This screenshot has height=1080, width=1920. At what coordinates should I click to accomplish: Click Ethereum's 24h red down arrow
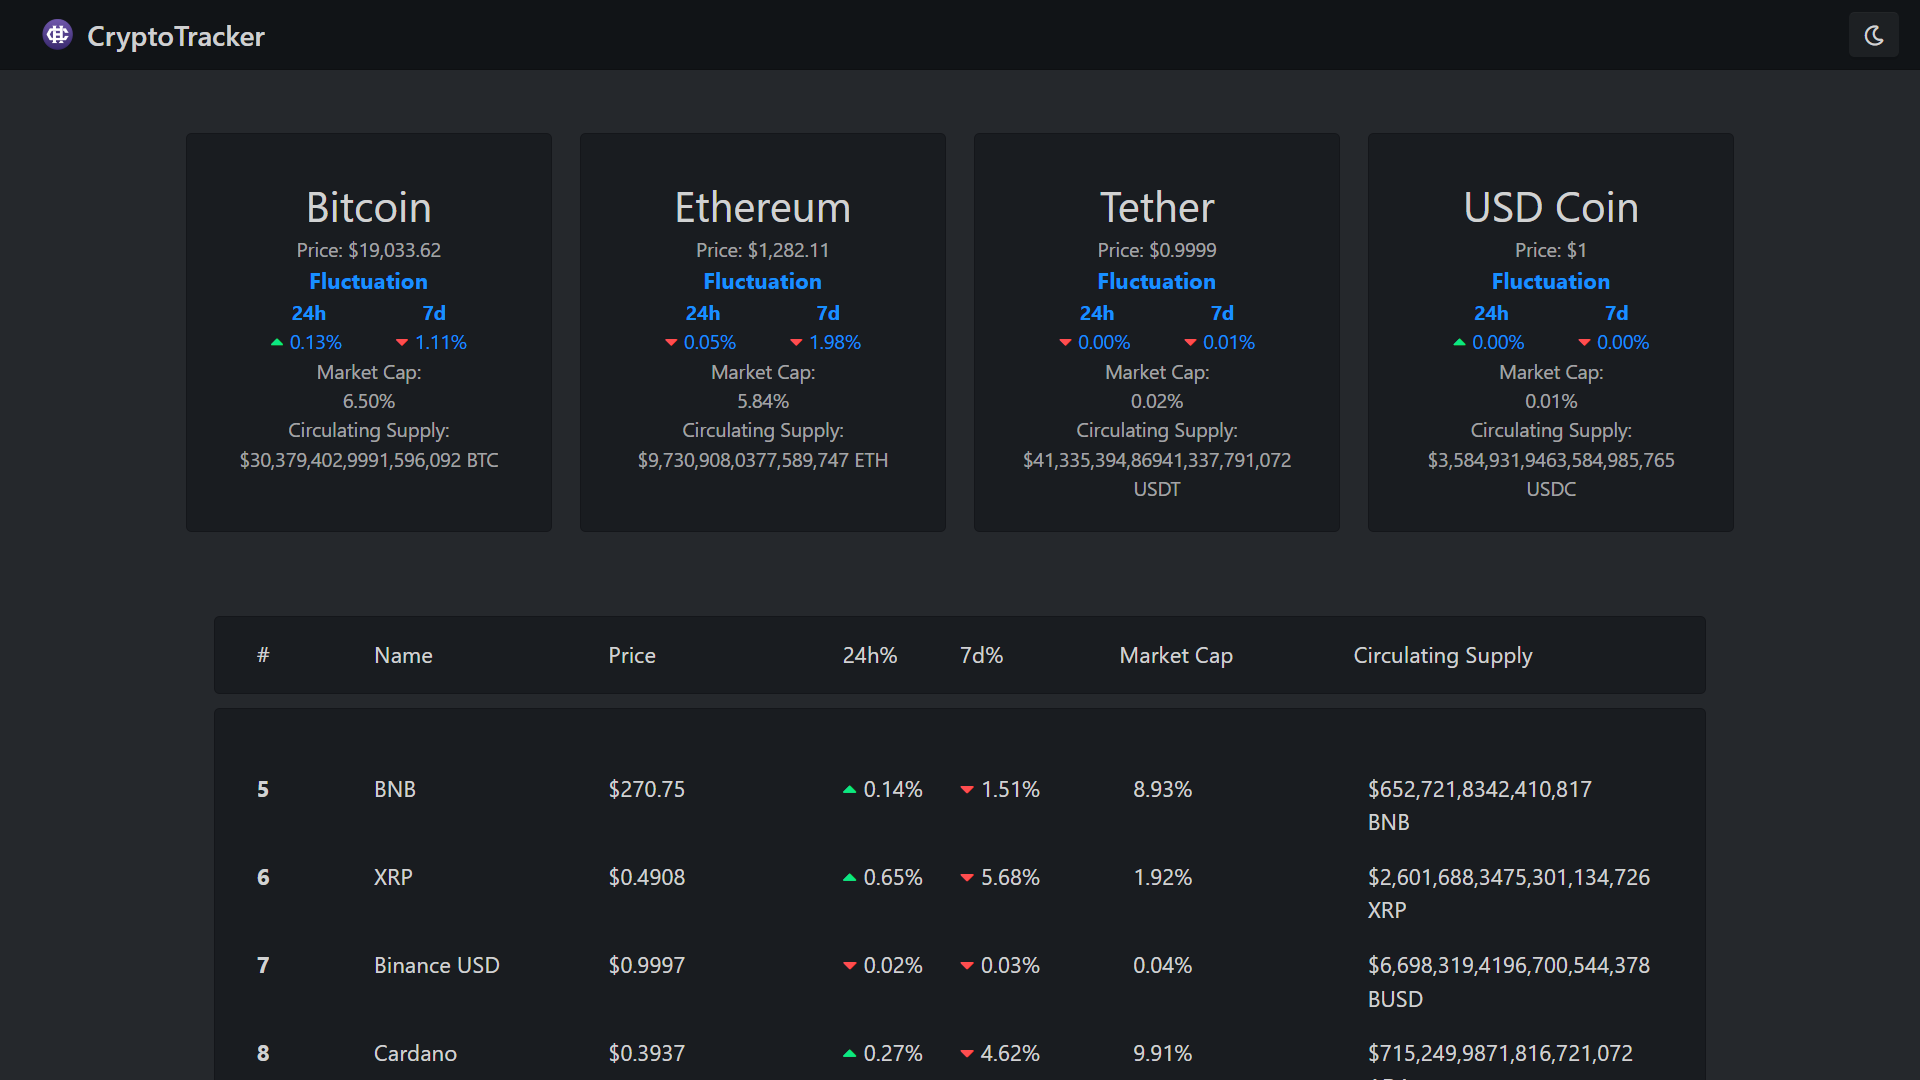[671, 343]
